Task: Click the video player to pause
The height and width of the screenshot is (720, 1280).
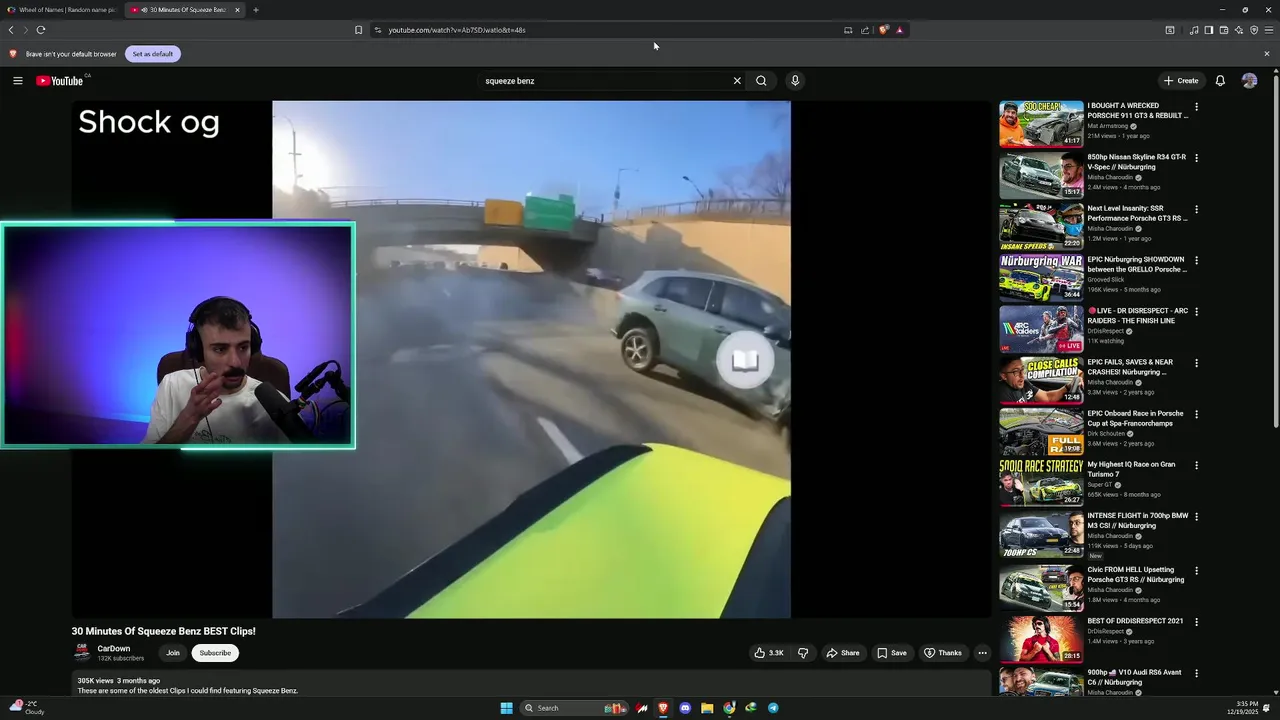Action: tap(531, 360)
